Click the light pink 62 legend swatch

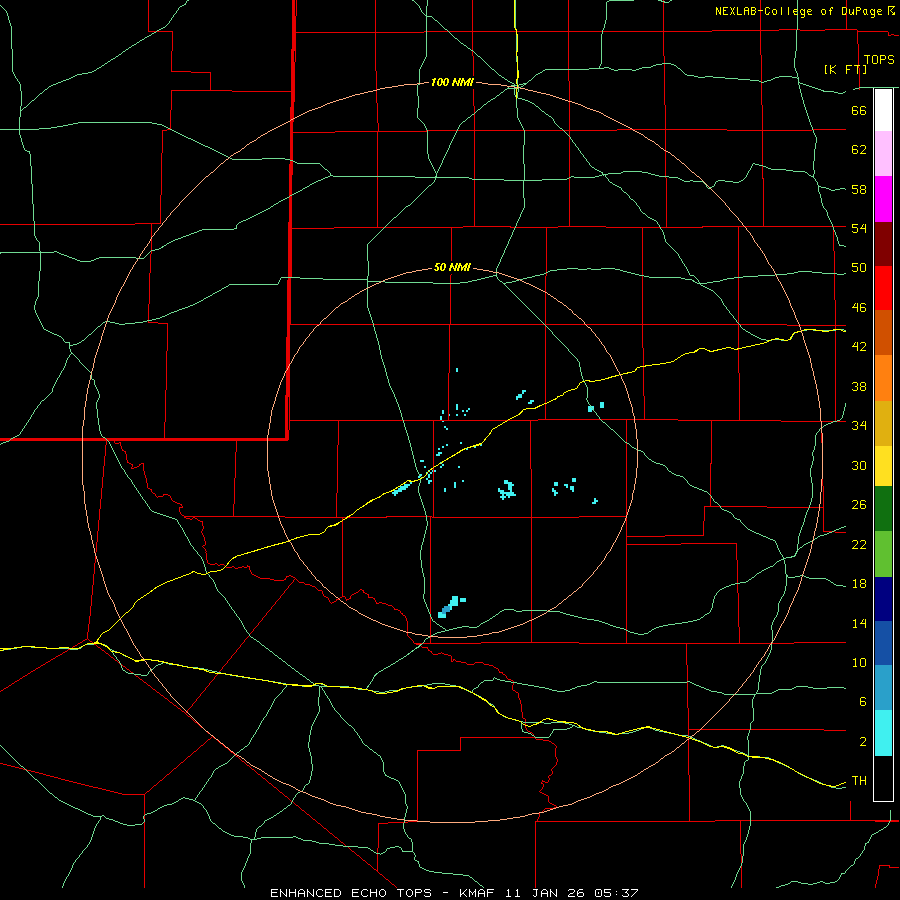click(883, 153)
